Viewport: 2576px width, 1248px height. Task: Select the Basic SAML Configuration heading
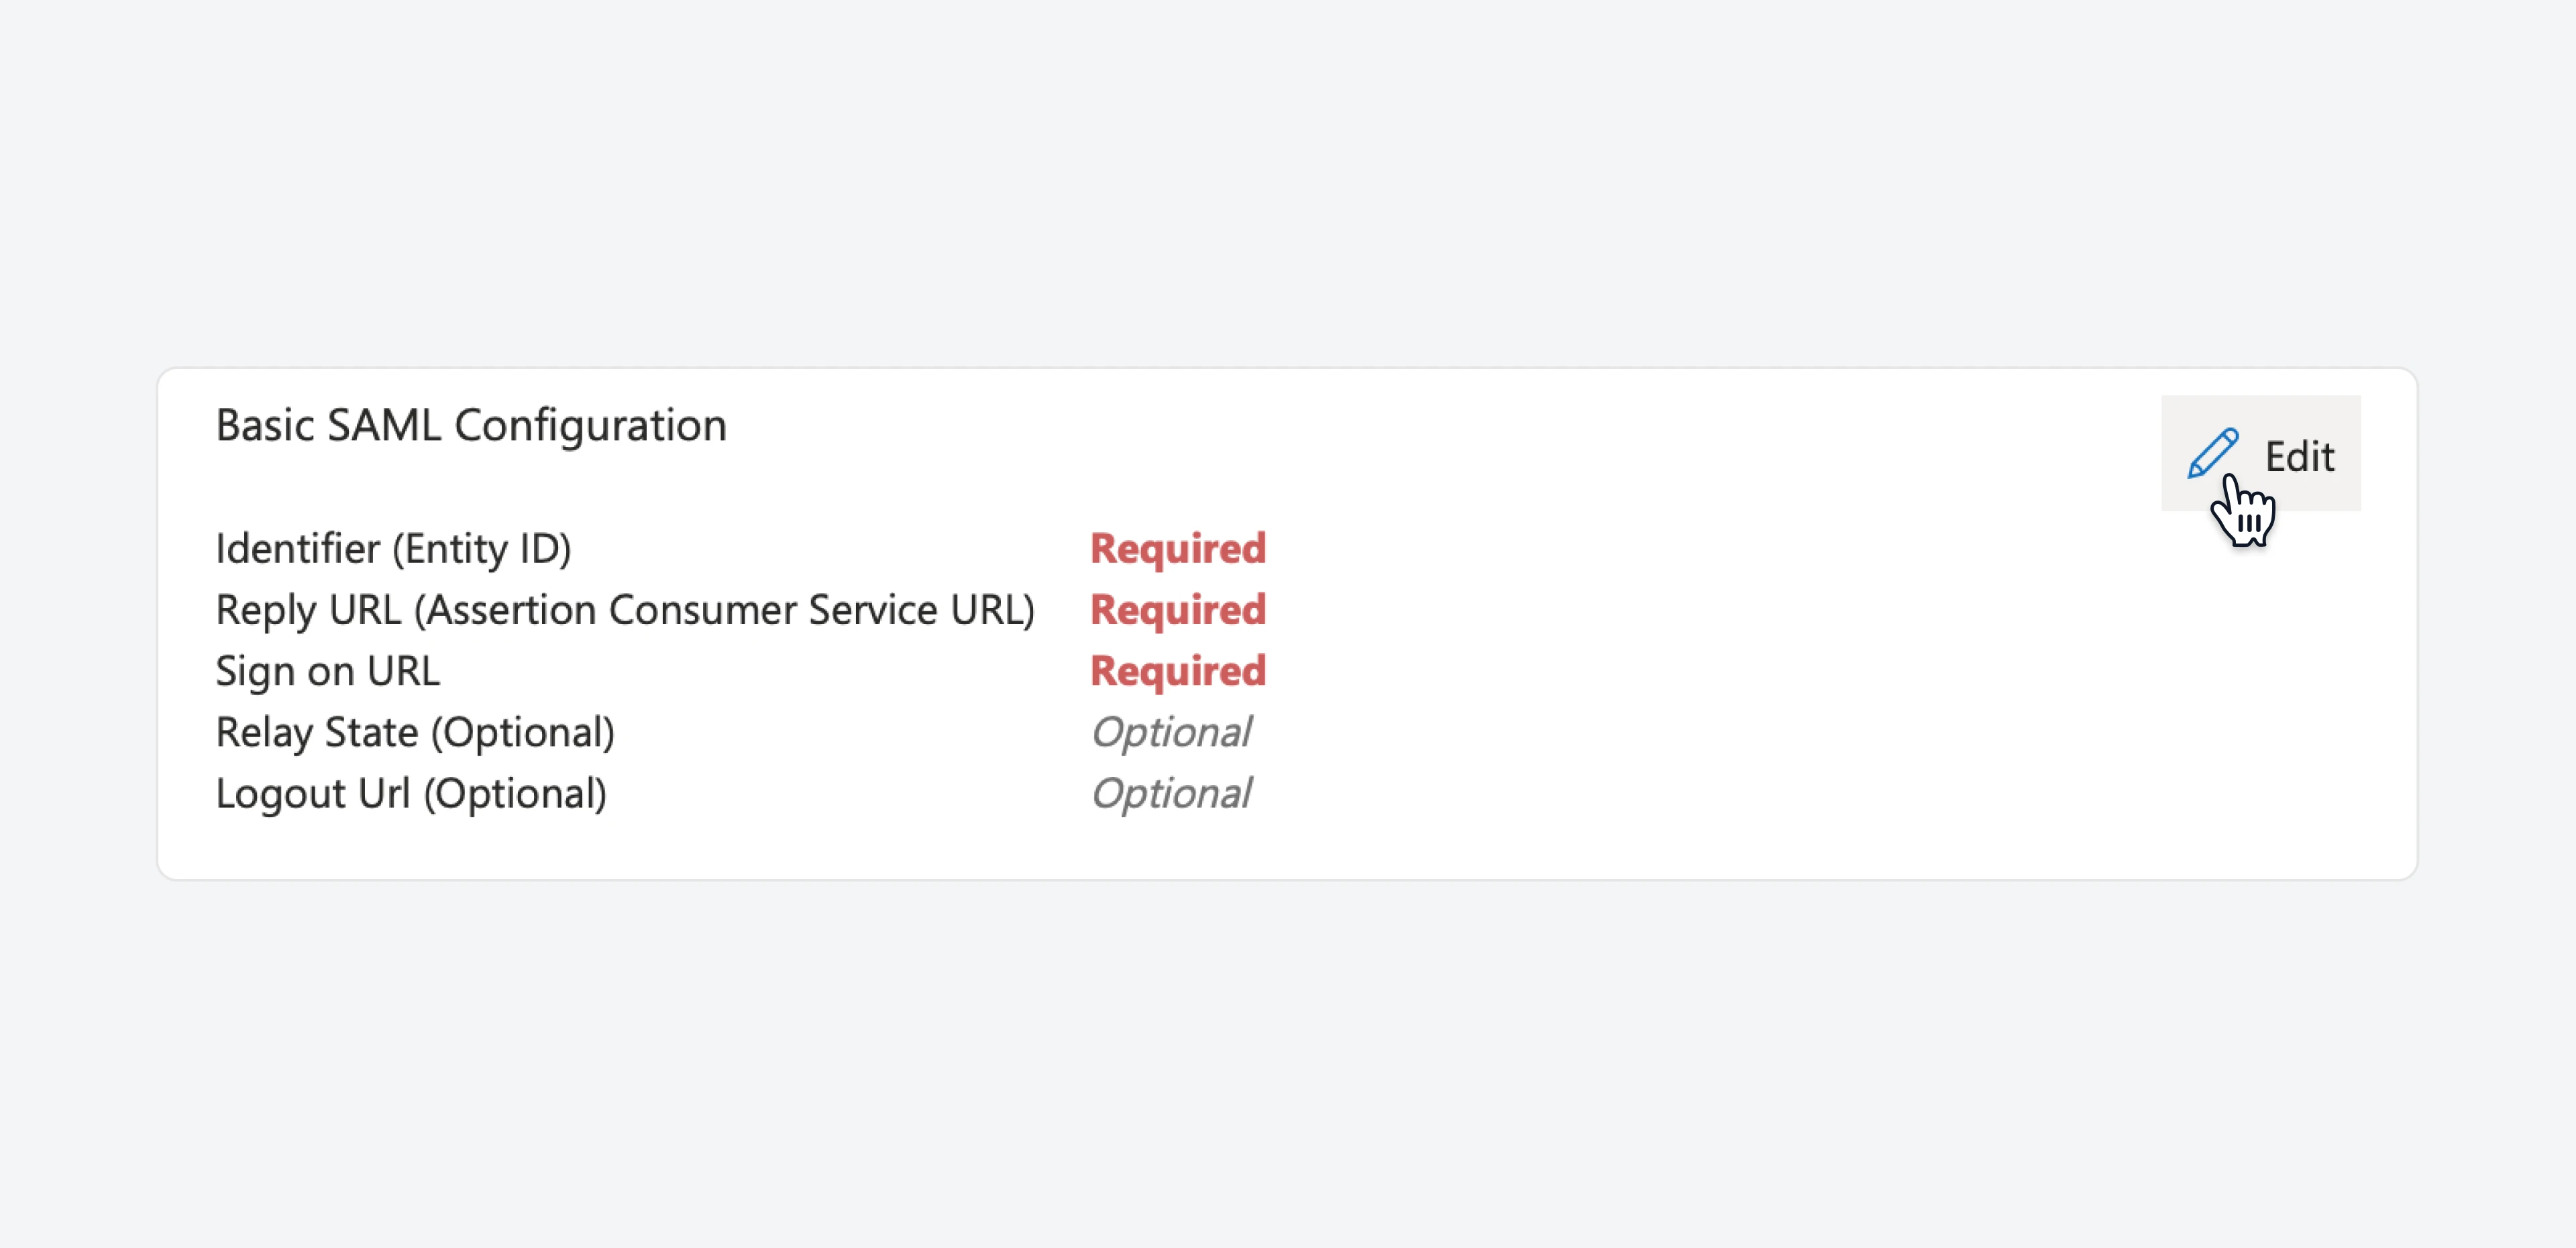coord(471,426)
